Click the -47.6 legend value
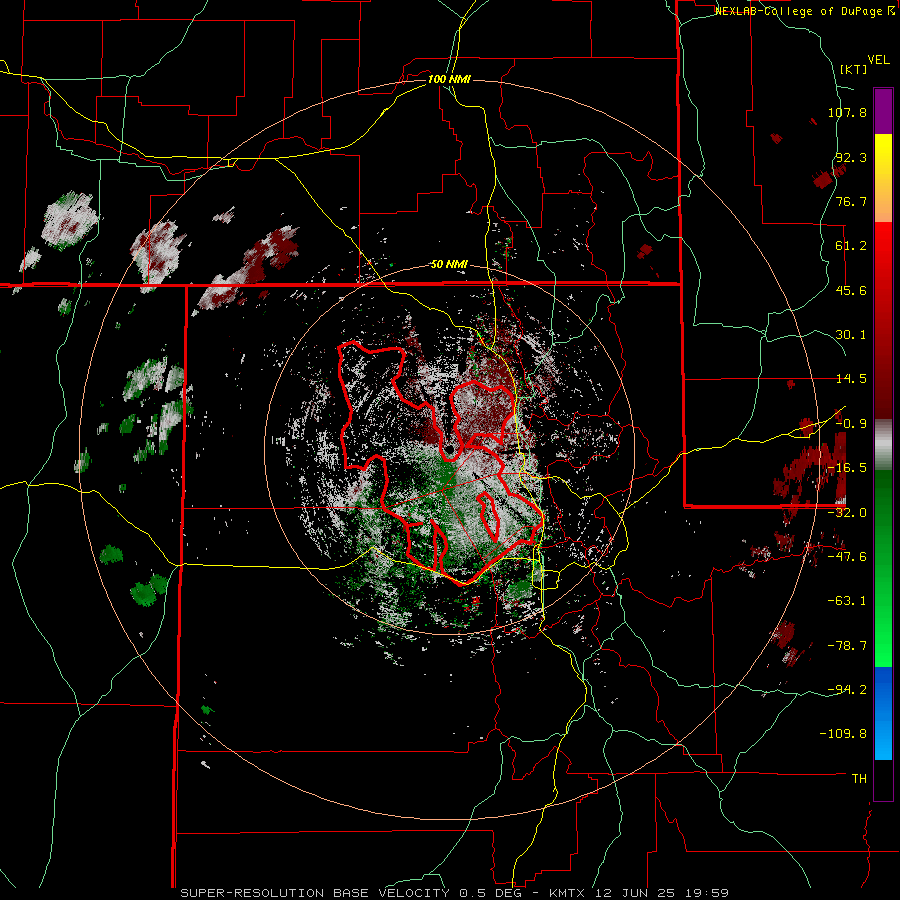The height and width of the screenshot is (900, 900). [x=847, y=557]
